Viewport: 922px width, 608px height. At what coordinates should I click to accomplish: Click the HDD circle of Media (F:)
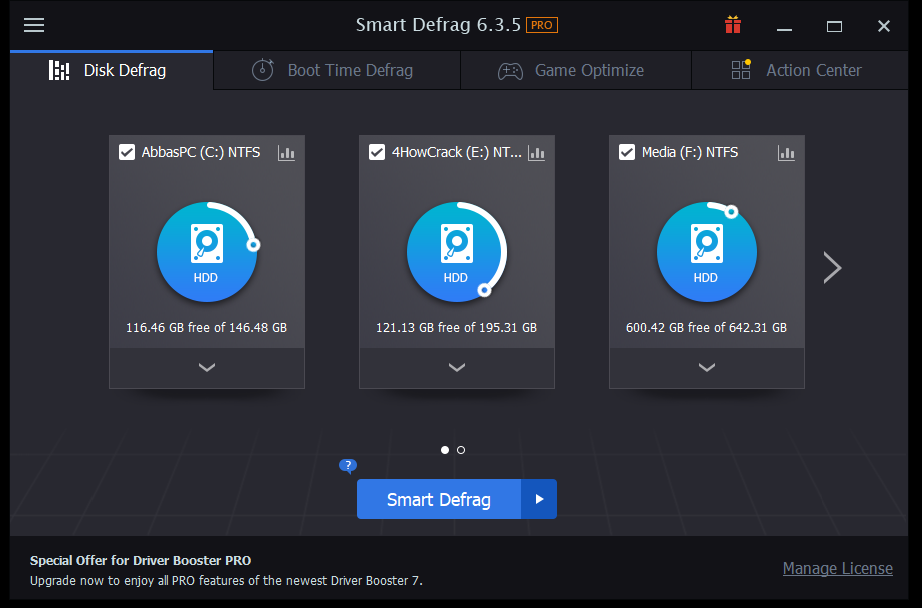(x=707, y=252)
